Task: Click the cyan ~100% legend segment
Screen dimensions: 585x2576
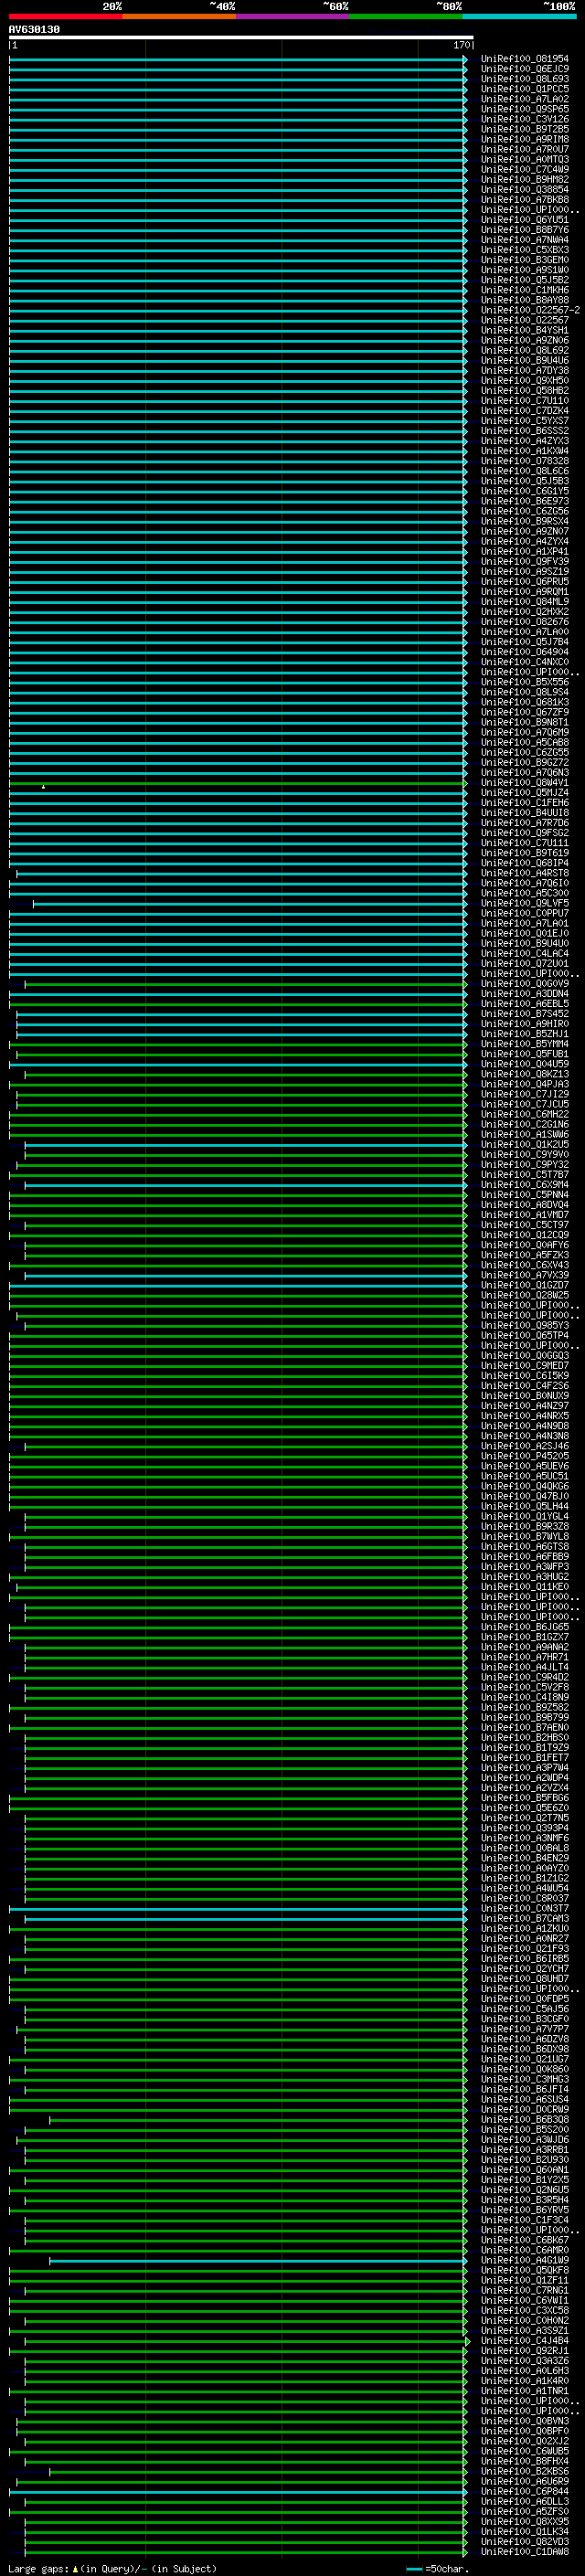Action: (519, 16)
